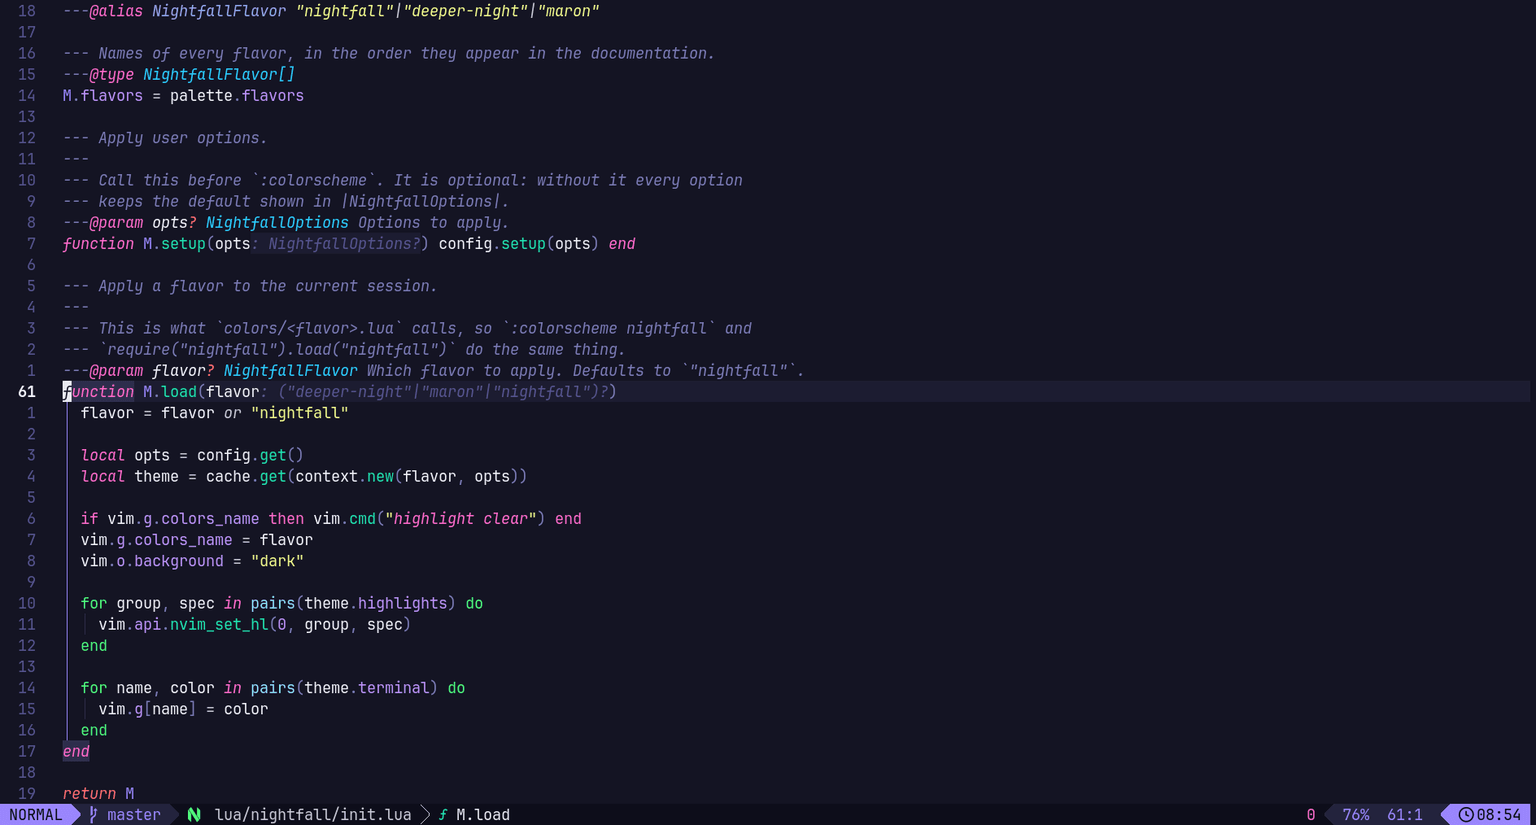Click the NORMAL mode indicator

tap(36, 815)
